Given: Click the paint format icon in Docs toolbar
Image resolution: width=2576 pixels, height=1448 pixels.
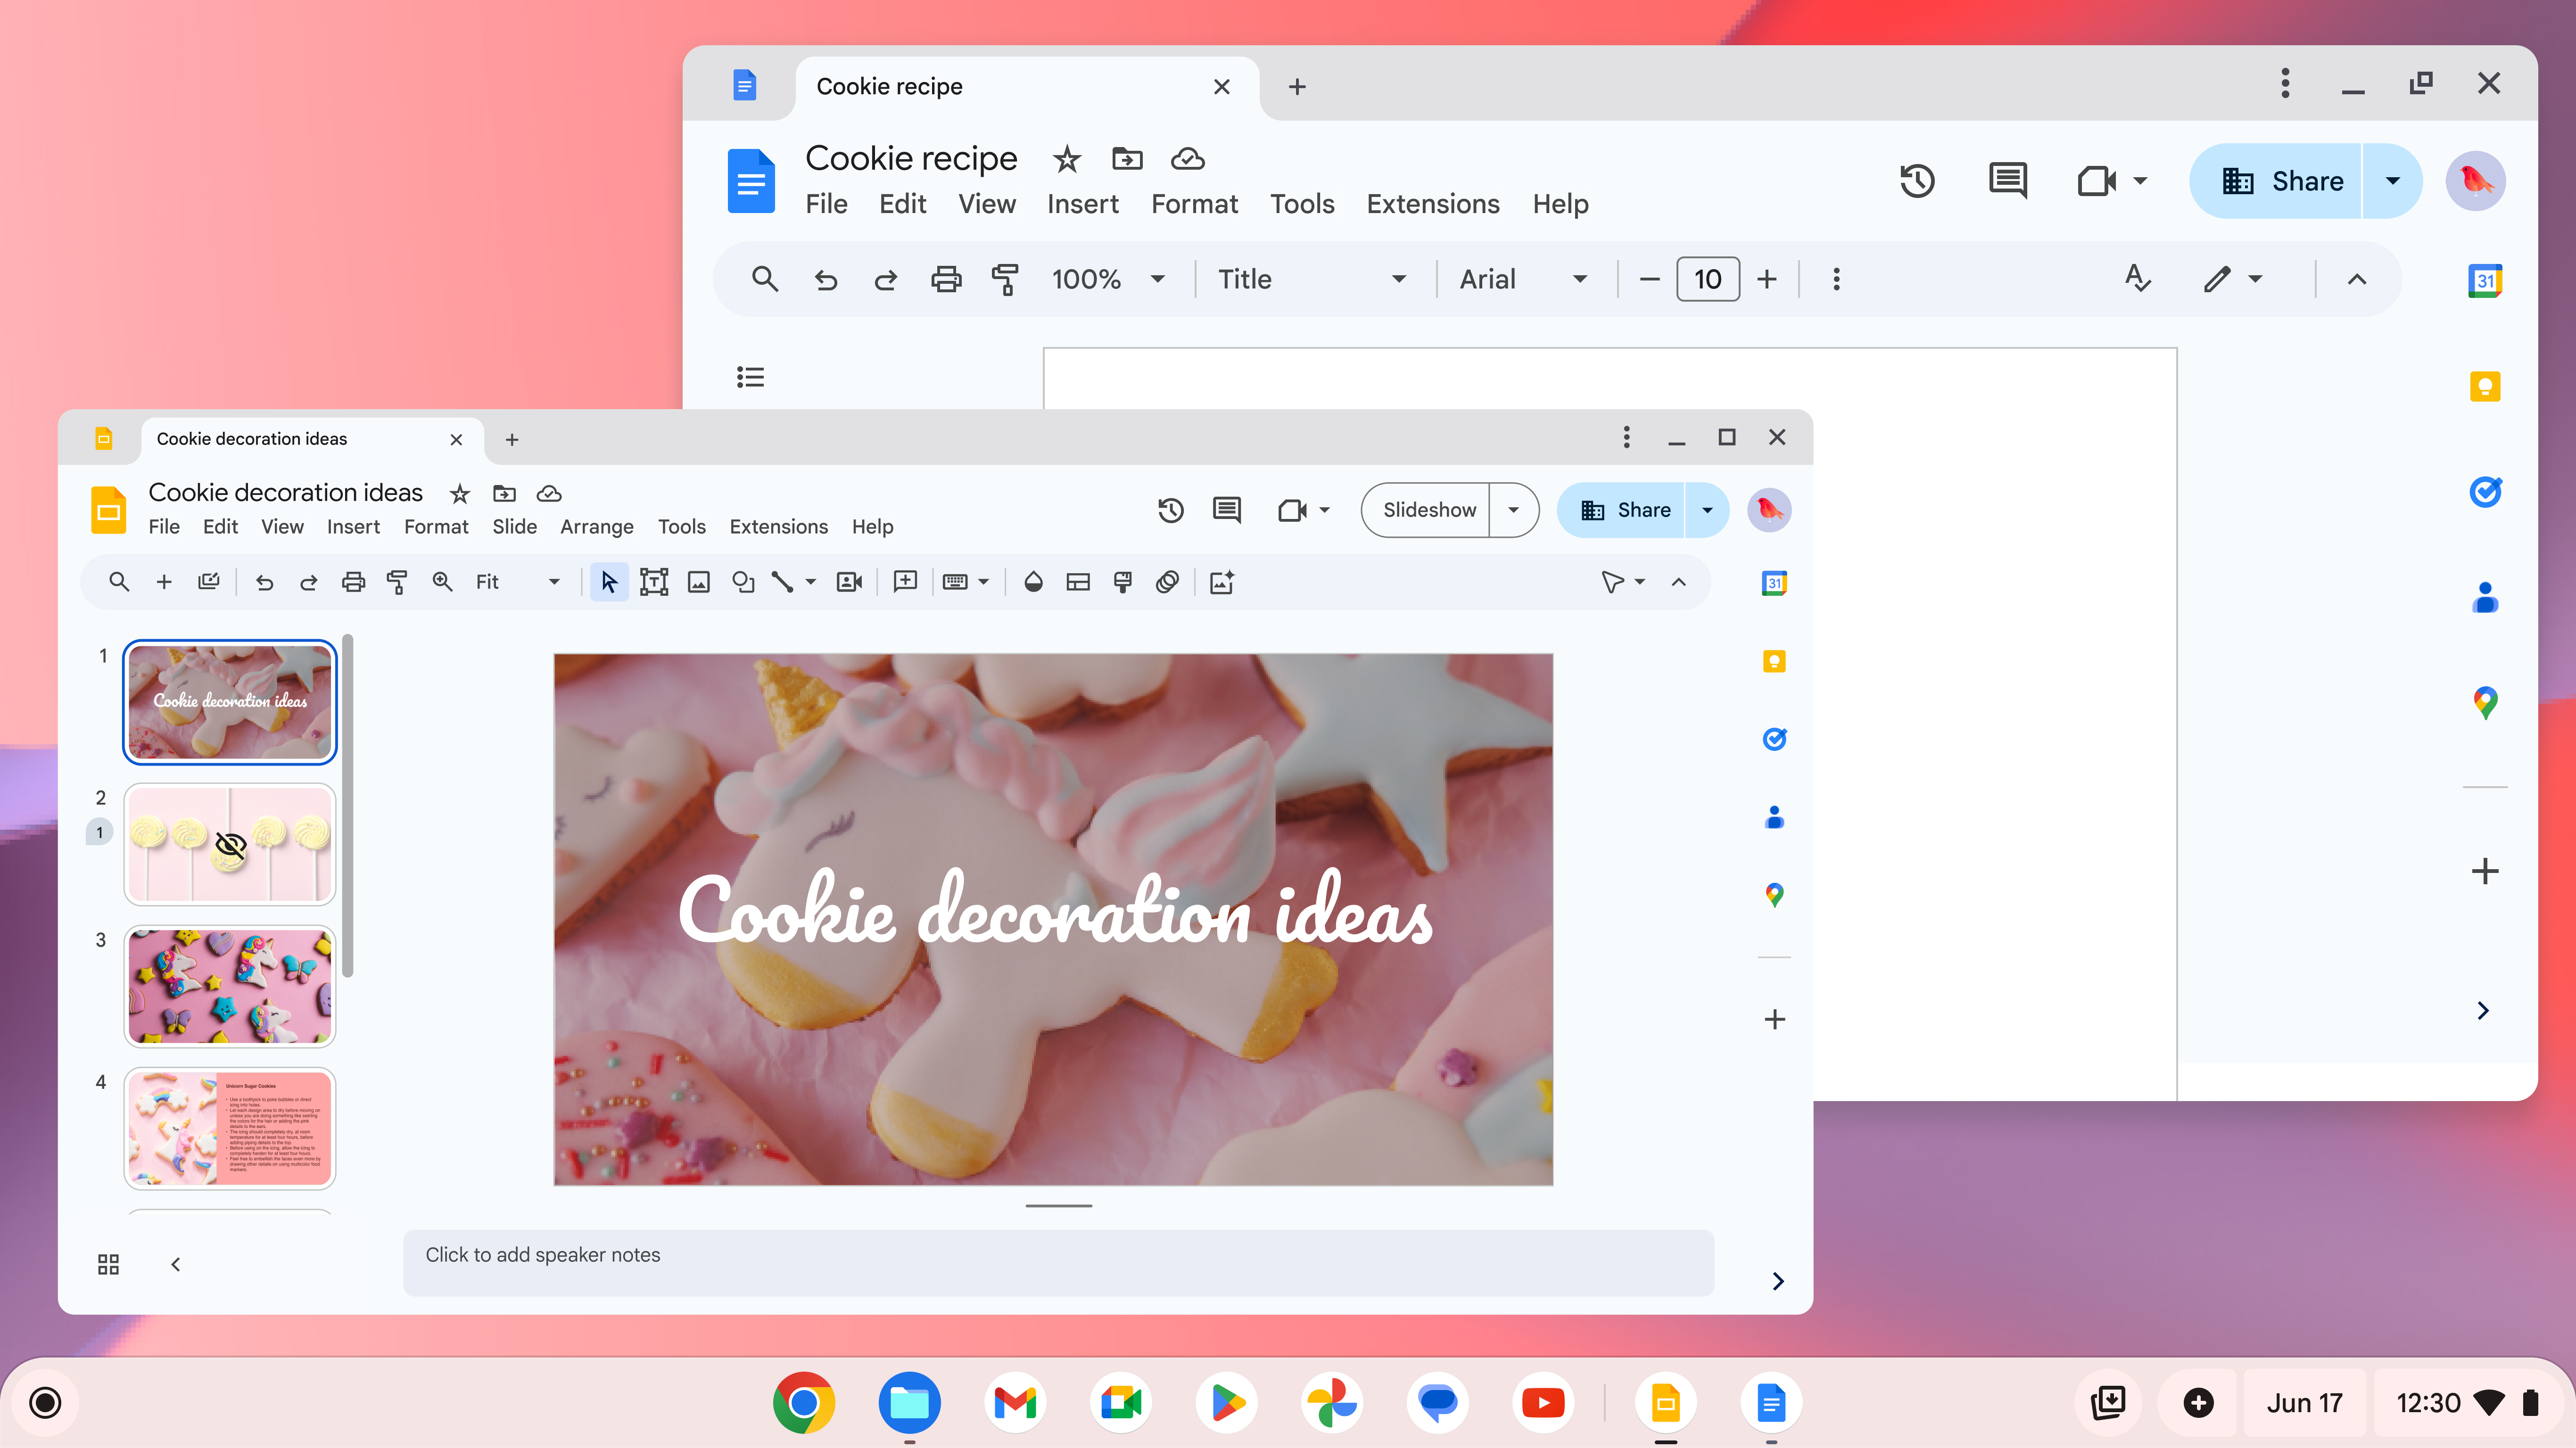Looking at the screenshot, I should [1005, 279].
